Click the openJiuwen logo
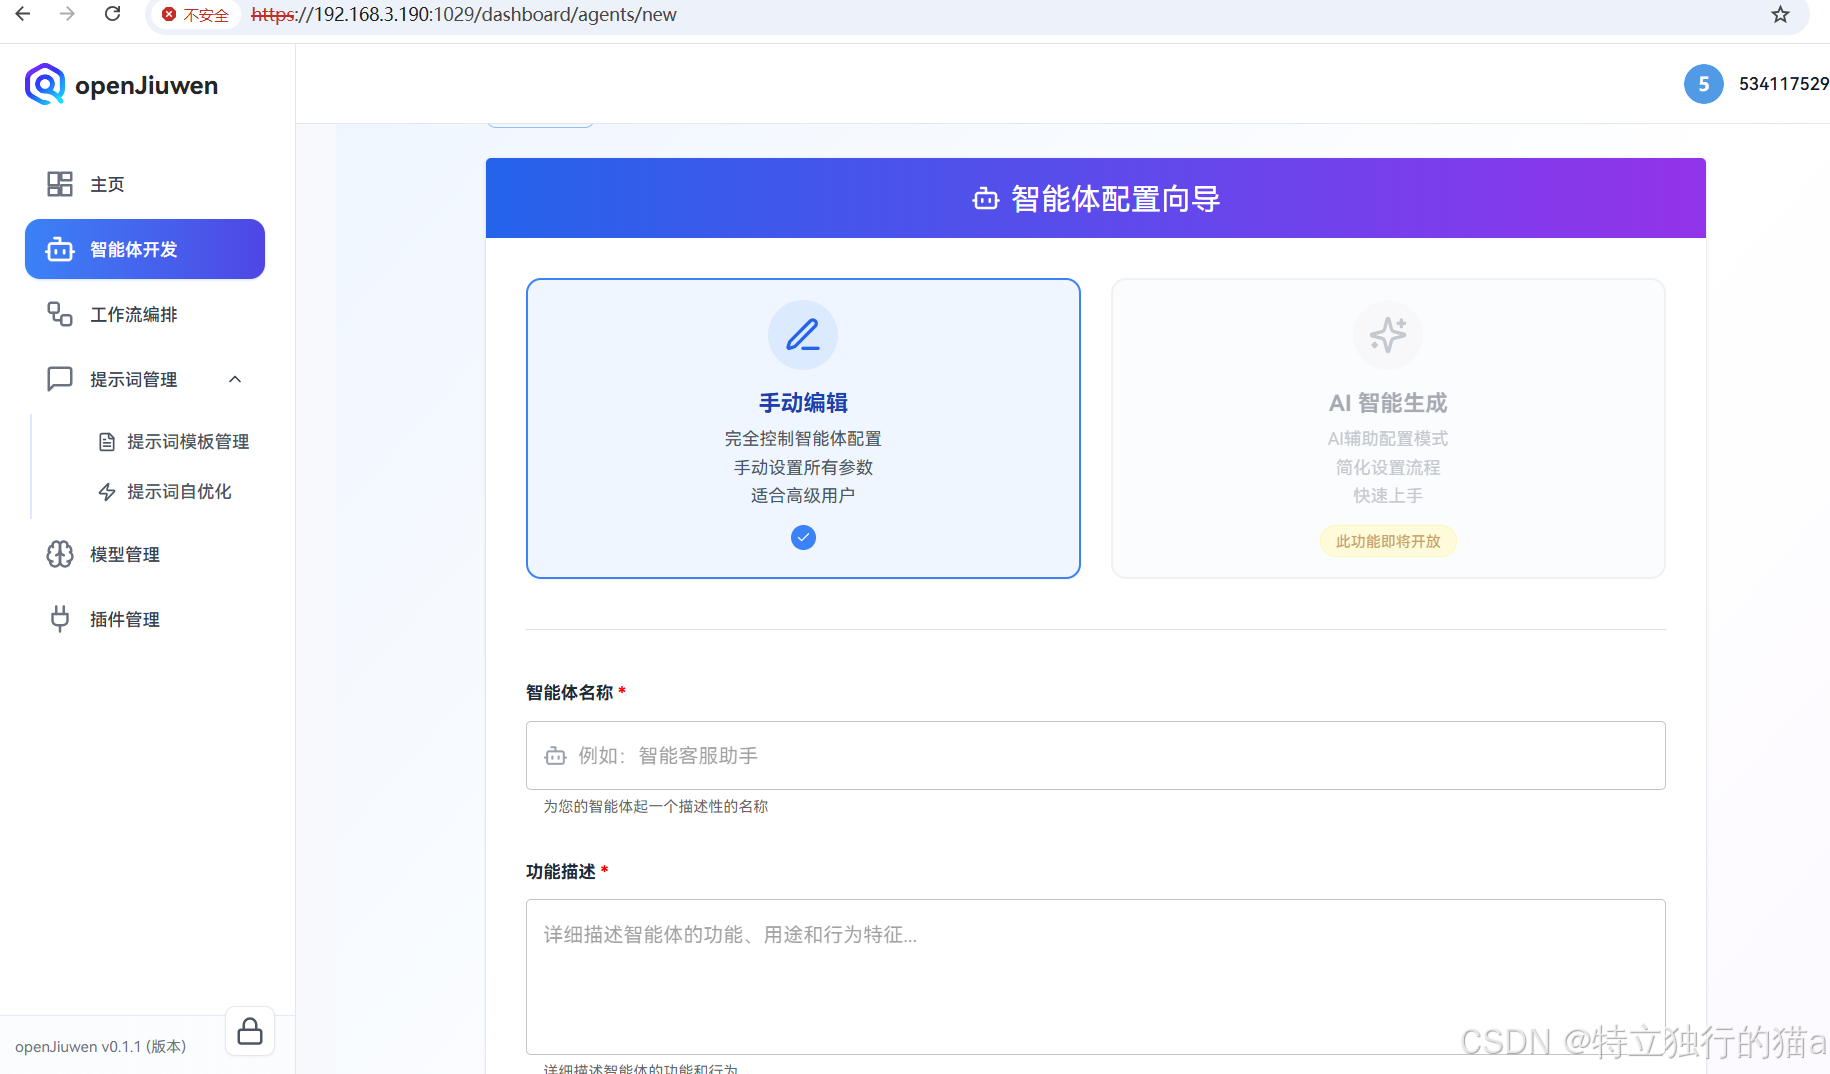The width and height of the screenshot is (1830, 1074). (x=120, y=84)
